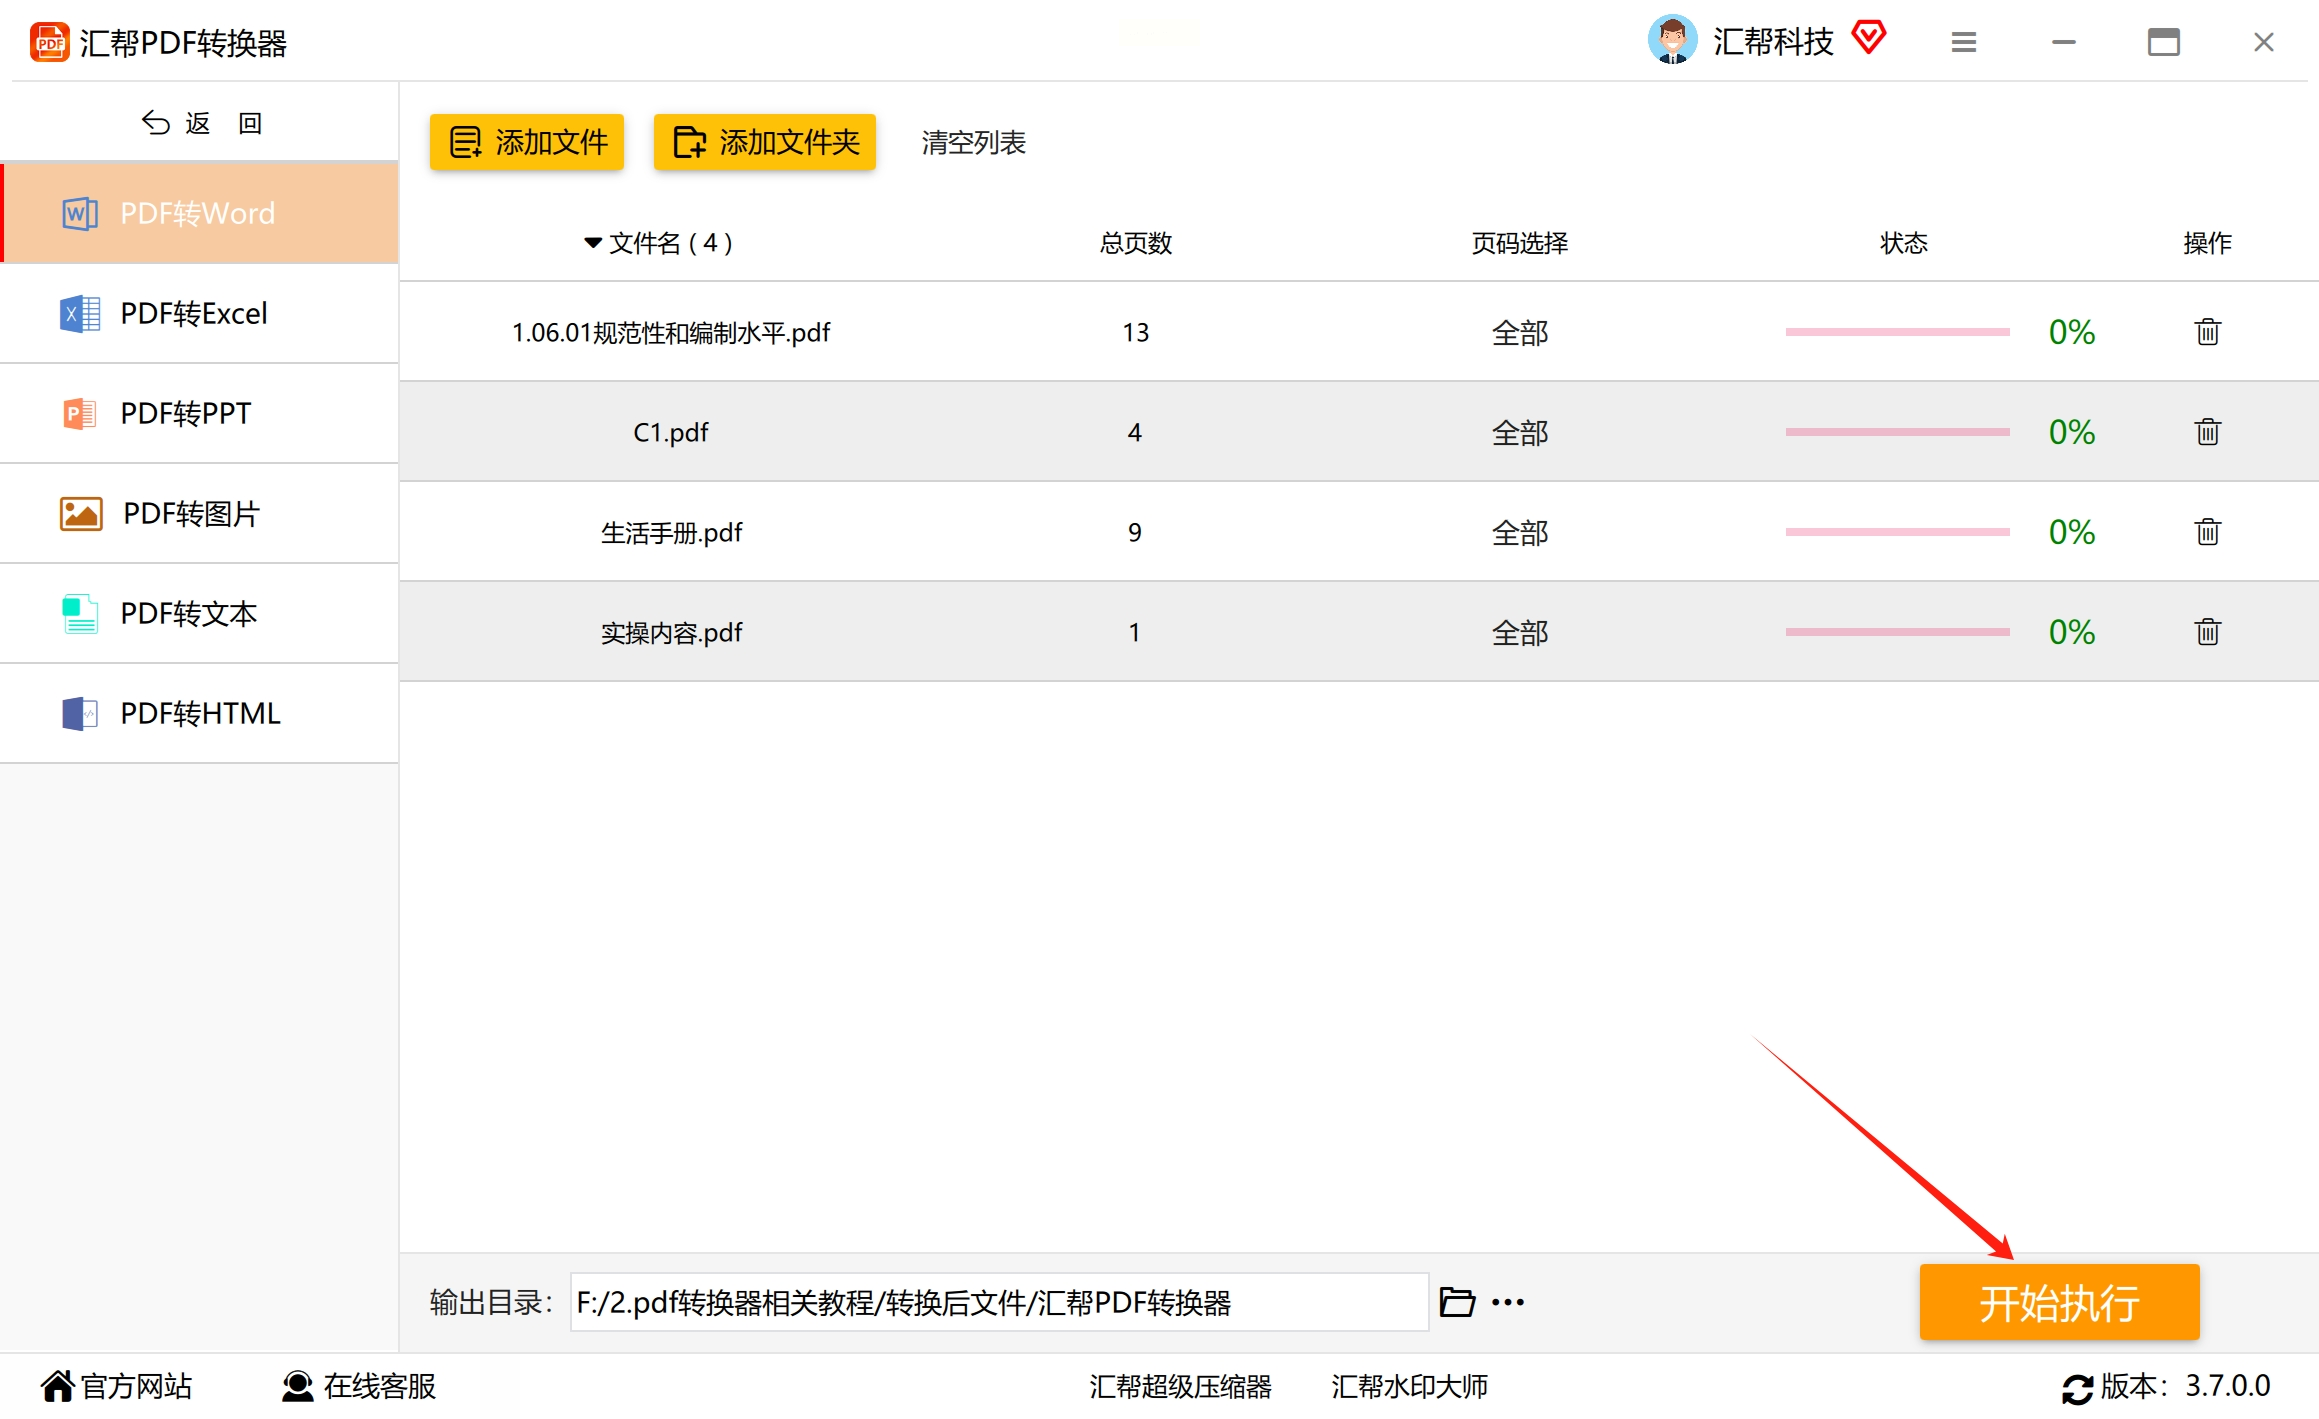The width and height of the screenshot is (2319, 1419).
Task: Click 清空列表 to clear files
Action: coord(973,143)
